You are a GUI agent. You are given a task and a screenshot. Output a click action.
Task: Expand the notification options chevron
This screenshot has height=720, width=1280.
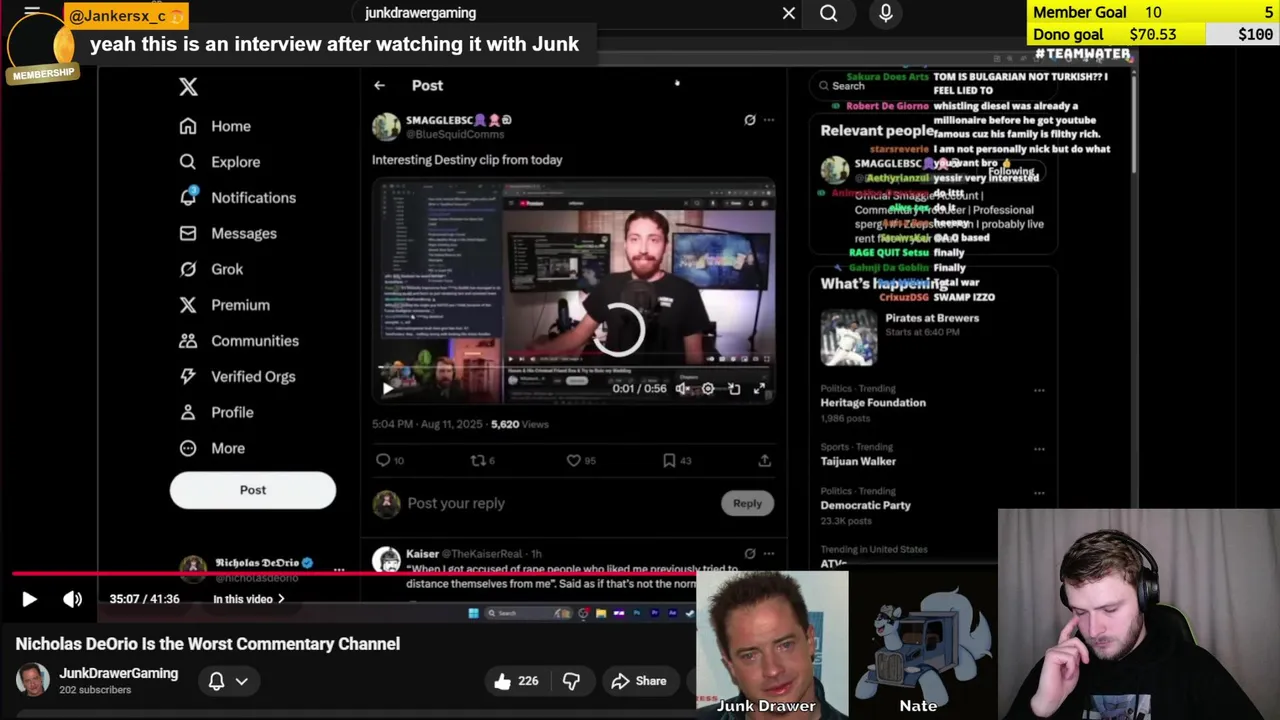[x=242, y=681]
